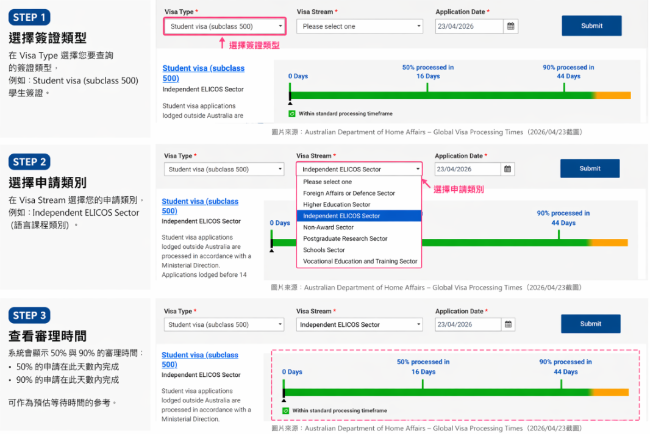The width and height of the screenshot is (650, 434).
Task: Click the 'Visa Stream' label in STEP 2
Action: [x=314, y=156]
